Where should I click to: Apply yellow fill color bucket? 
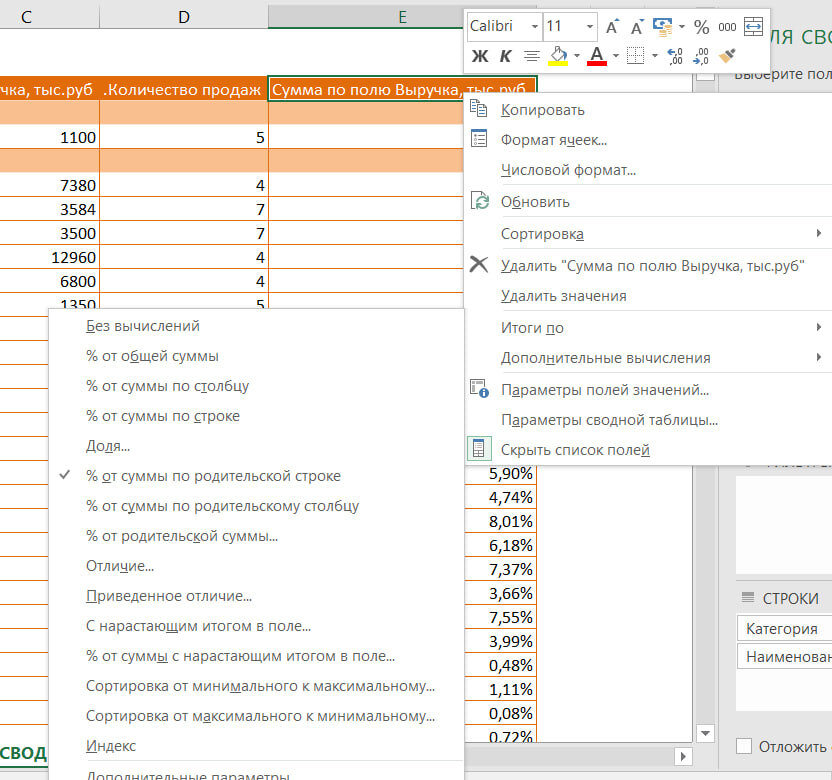[x=558, y=56]
